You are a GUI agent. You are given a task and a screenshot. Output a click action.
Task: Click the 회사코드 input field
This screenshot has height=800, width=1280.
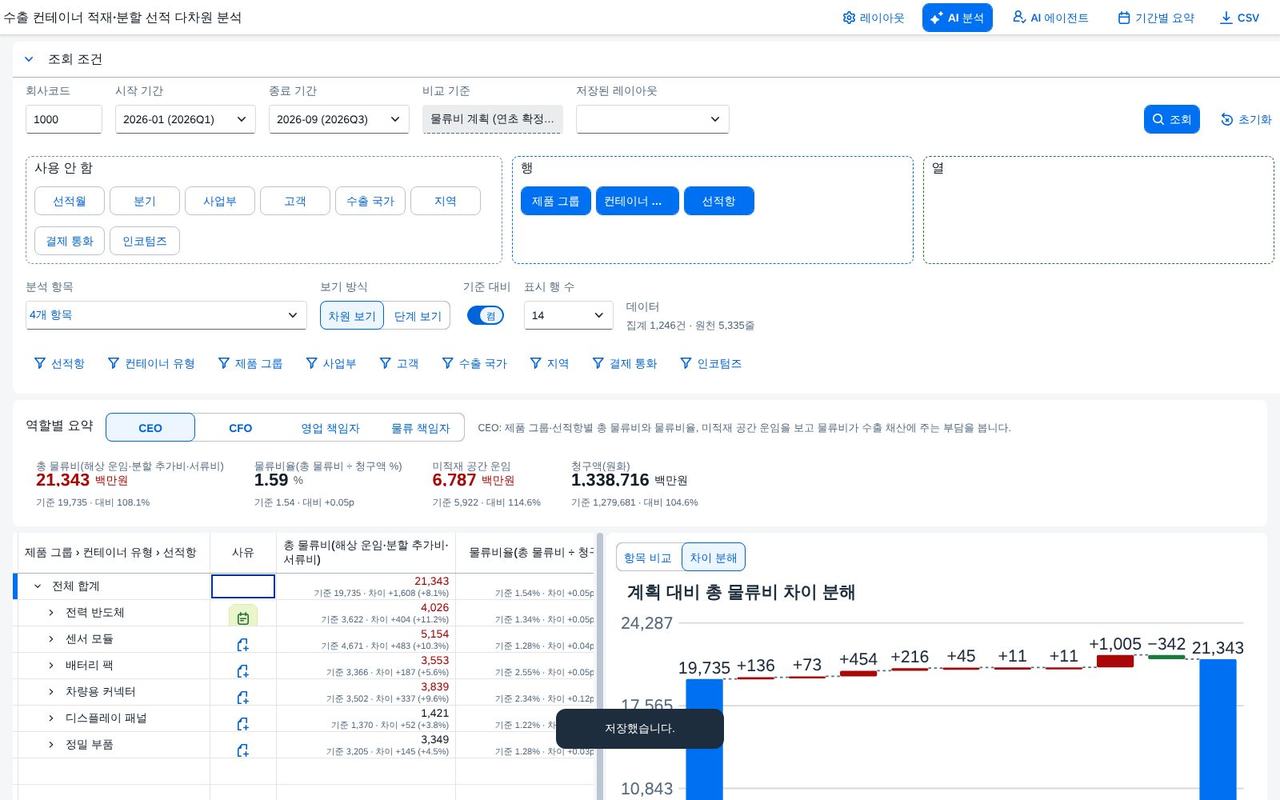[x=64, y=119]
